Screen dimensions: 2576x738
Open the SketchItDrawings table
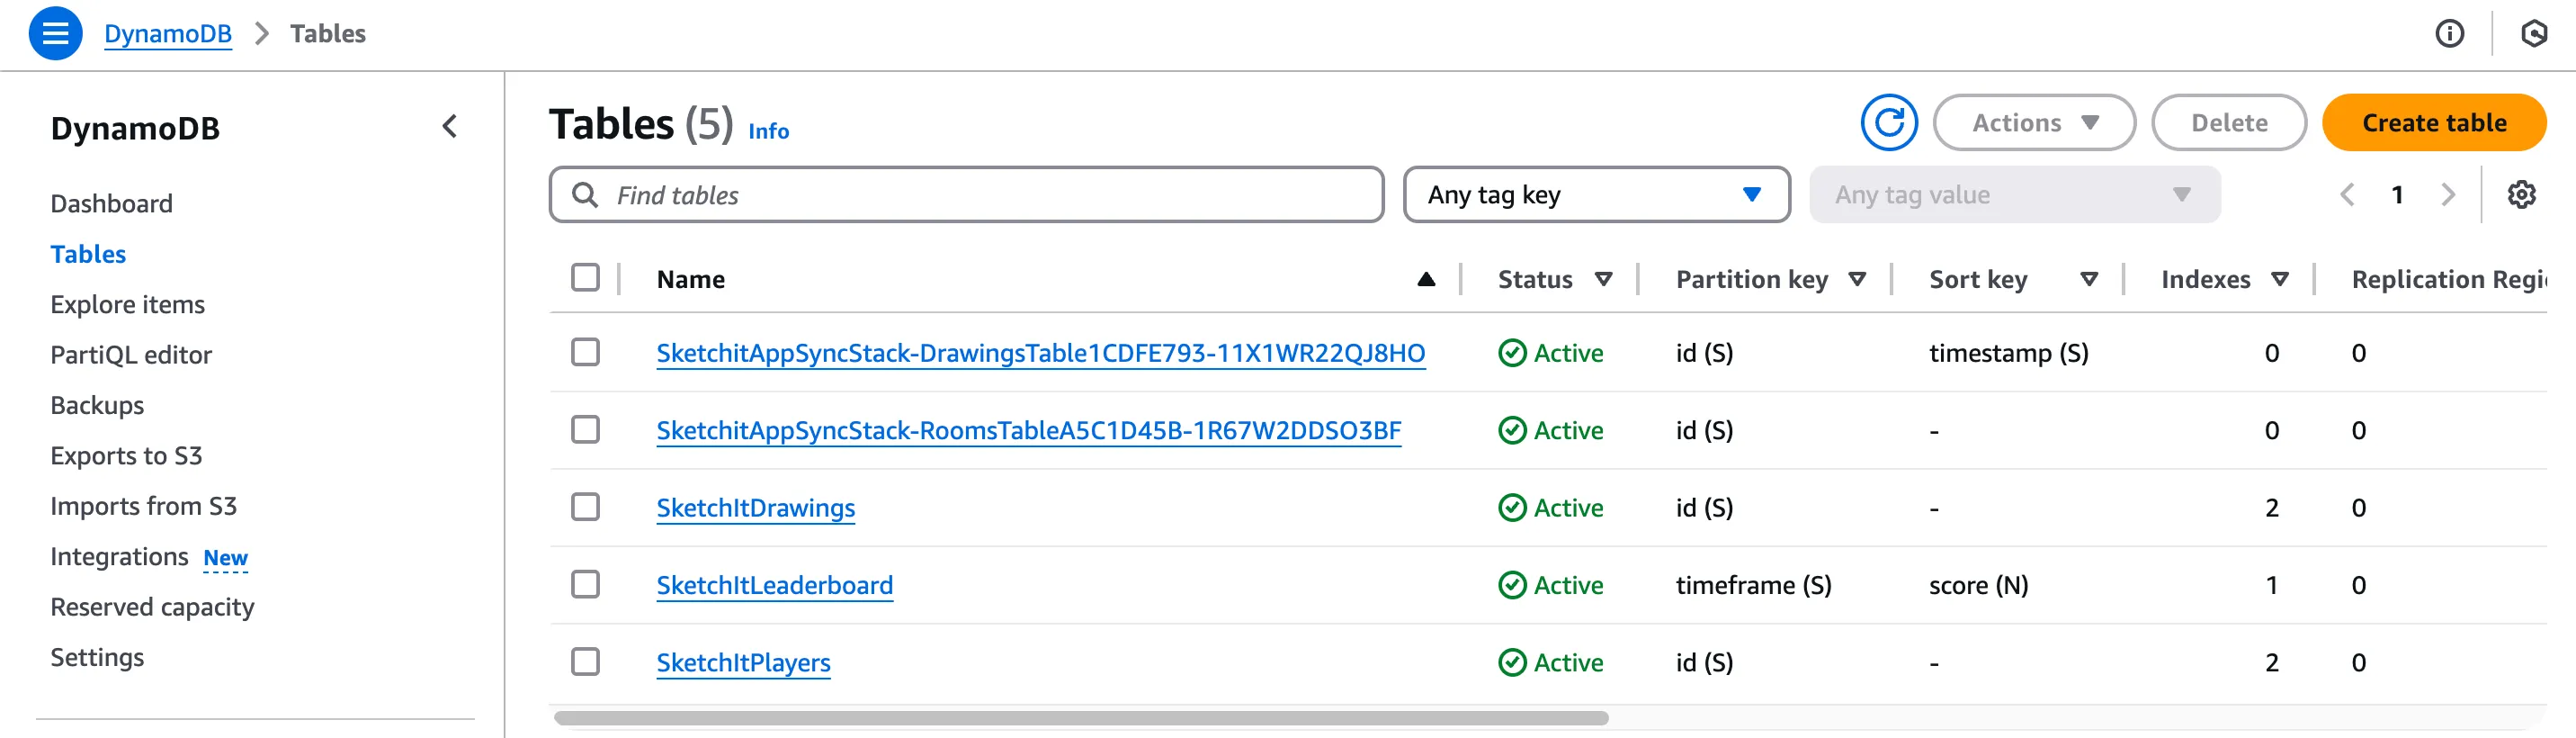point(755,508)
